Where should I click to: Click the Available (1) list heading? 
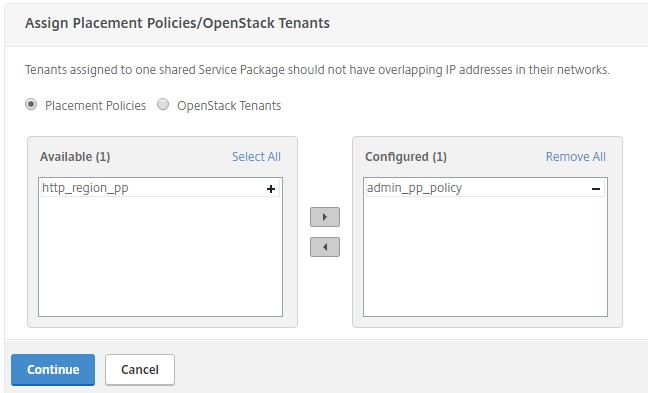click(75, 157)
